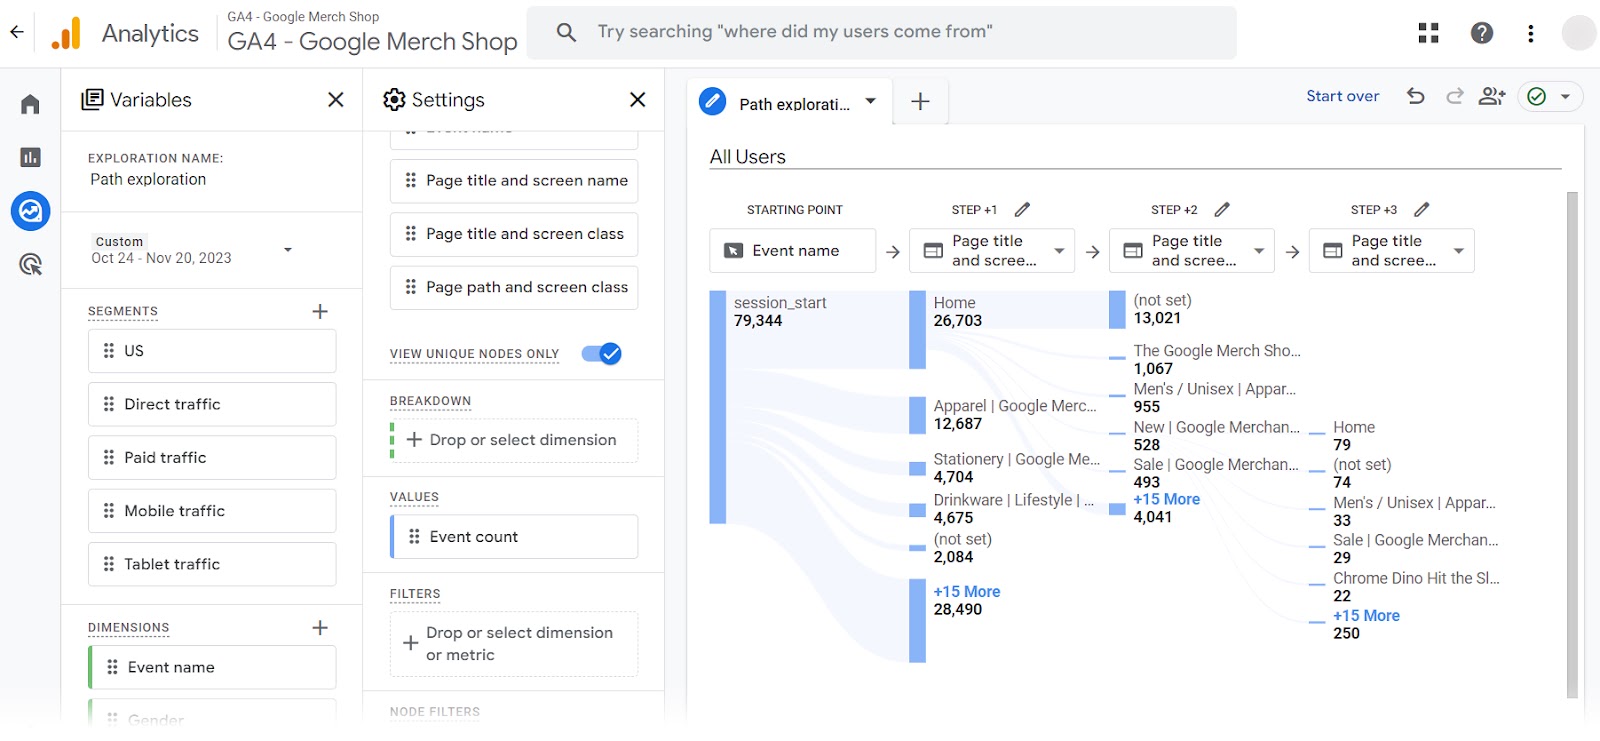Share exploration using the add-people icon
Image resolution: width=1600 pixels, height=741 pixels.
pos(1491,96)
